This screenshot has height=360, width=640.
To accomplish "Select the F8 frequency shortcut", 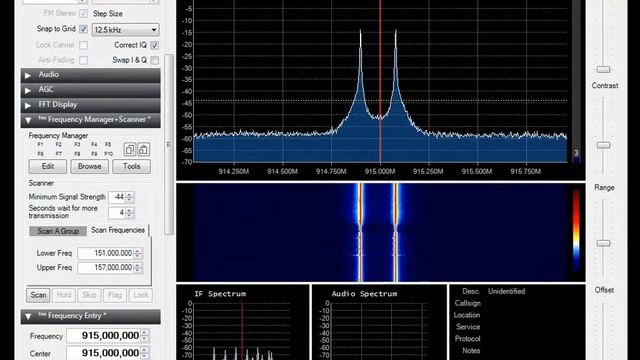I will [x=77, y=154].
